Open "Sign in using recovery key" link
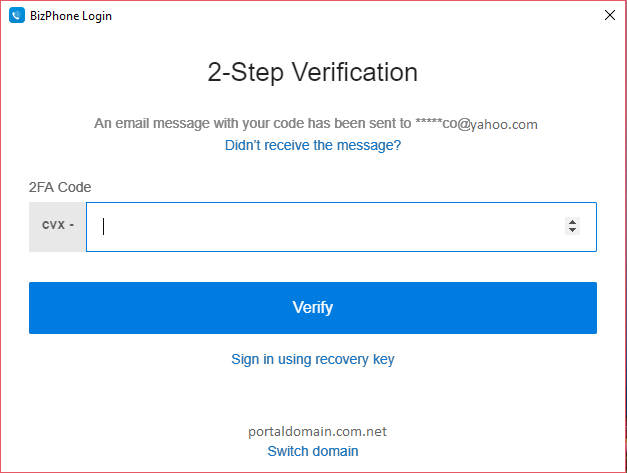This screenshot has height=473, width=627. [313, 359]
